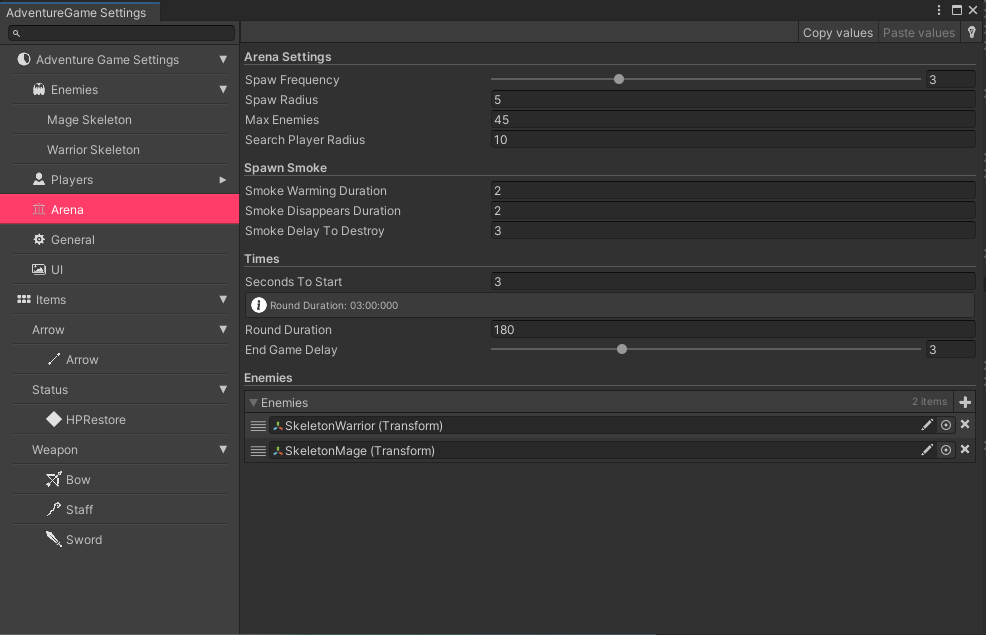Expand the Players sidebar group
Viewport: 986px width, 635px height.
(x=223, y=180)
